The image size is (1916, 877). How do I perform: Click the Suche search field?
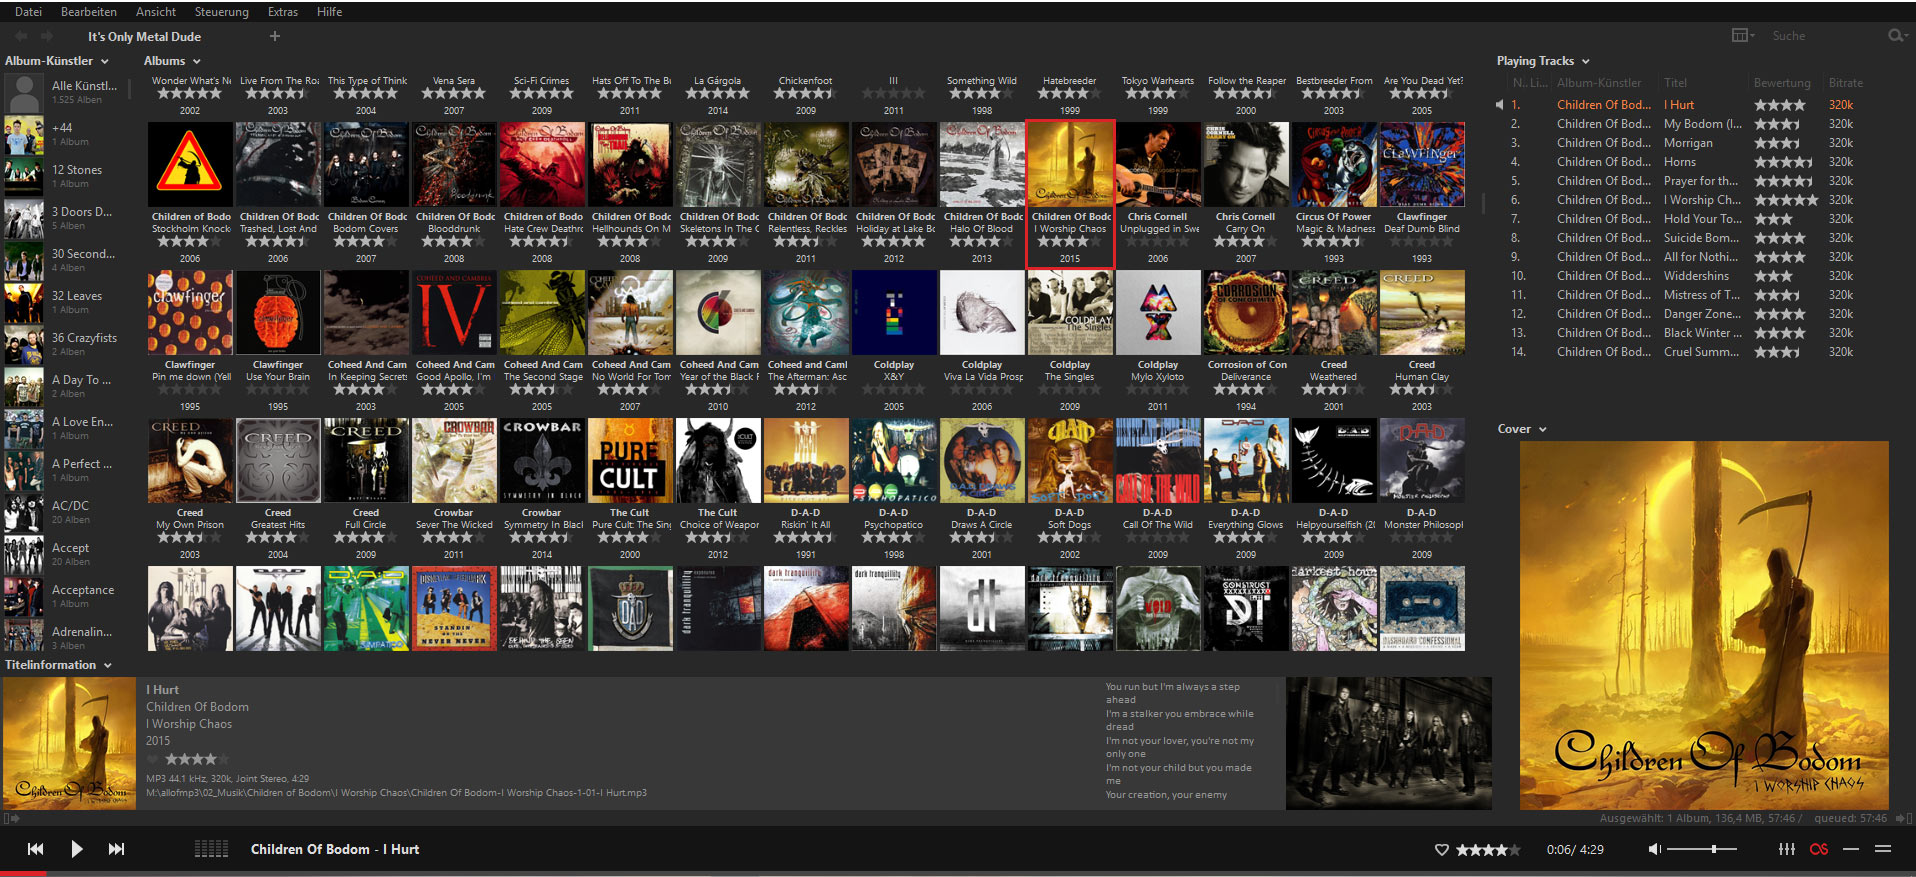(x=1825, y=36)
